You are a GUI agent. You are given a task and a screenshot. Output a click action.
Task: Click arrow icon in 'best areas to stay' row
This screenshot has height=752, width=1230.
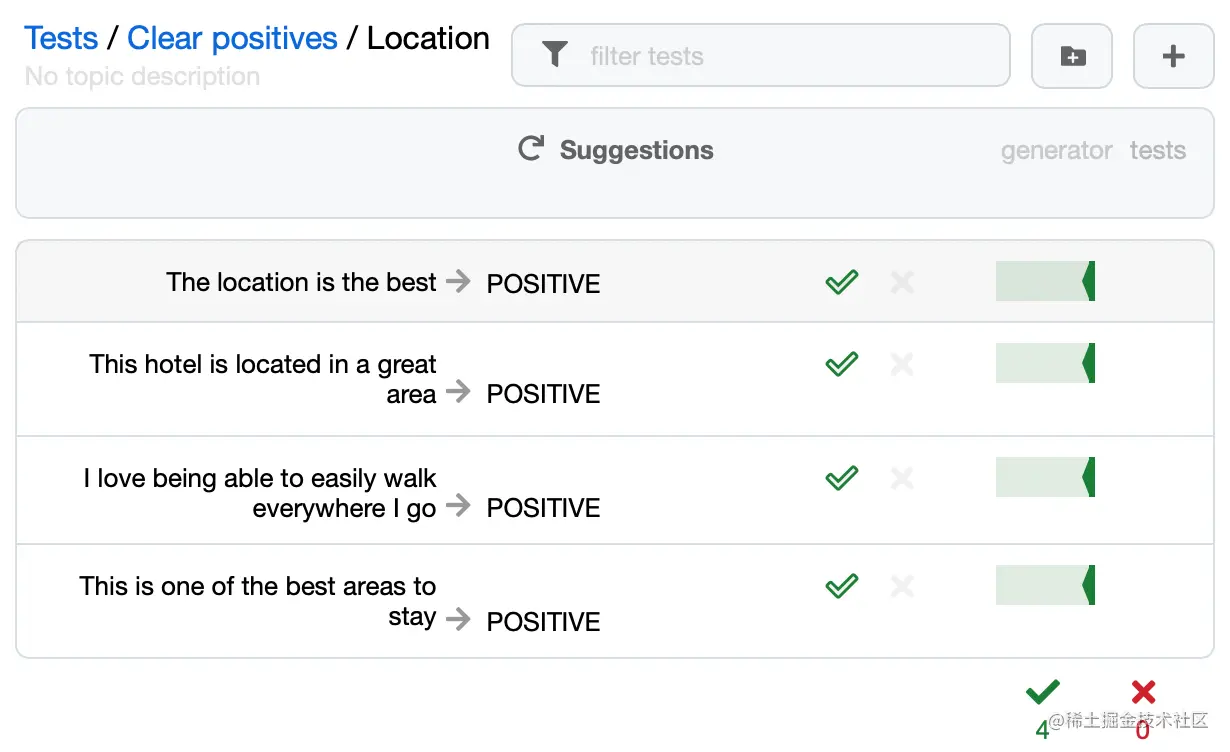pyautogui.click(x=458, y=620)
